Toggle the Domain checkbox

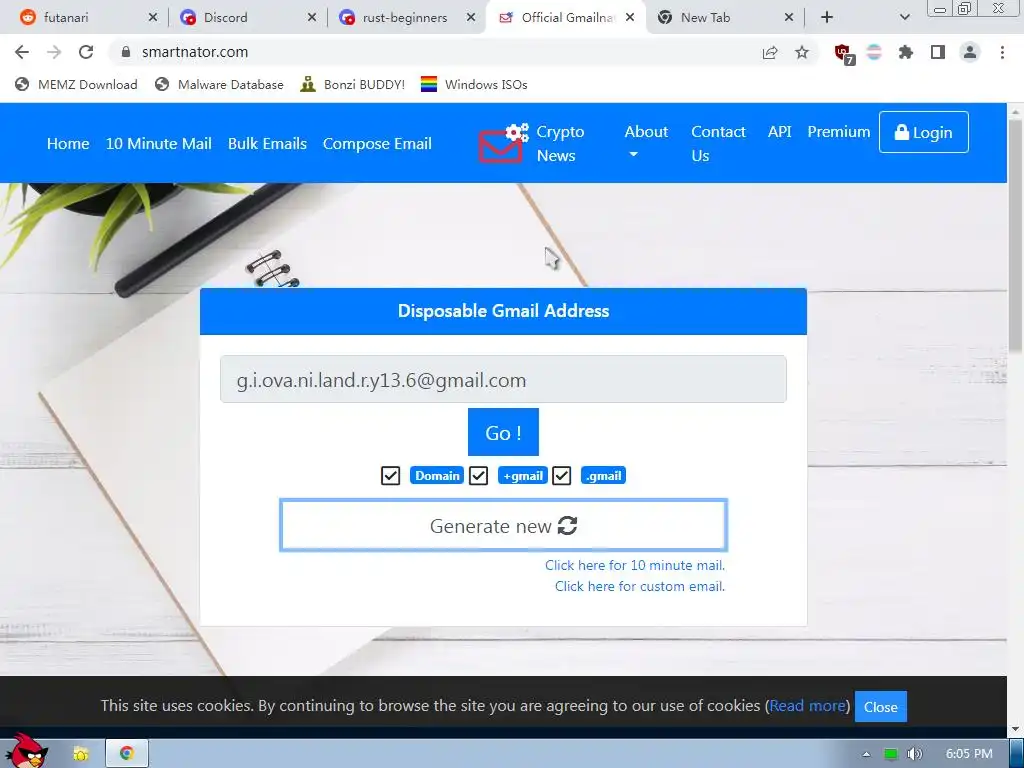tap(391, 475)
